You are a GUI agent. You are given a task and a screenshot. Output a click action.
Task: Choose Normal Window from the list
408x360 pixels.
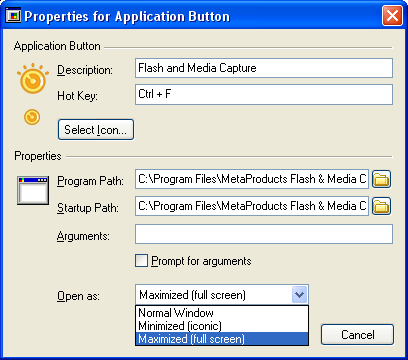[222, 313]
